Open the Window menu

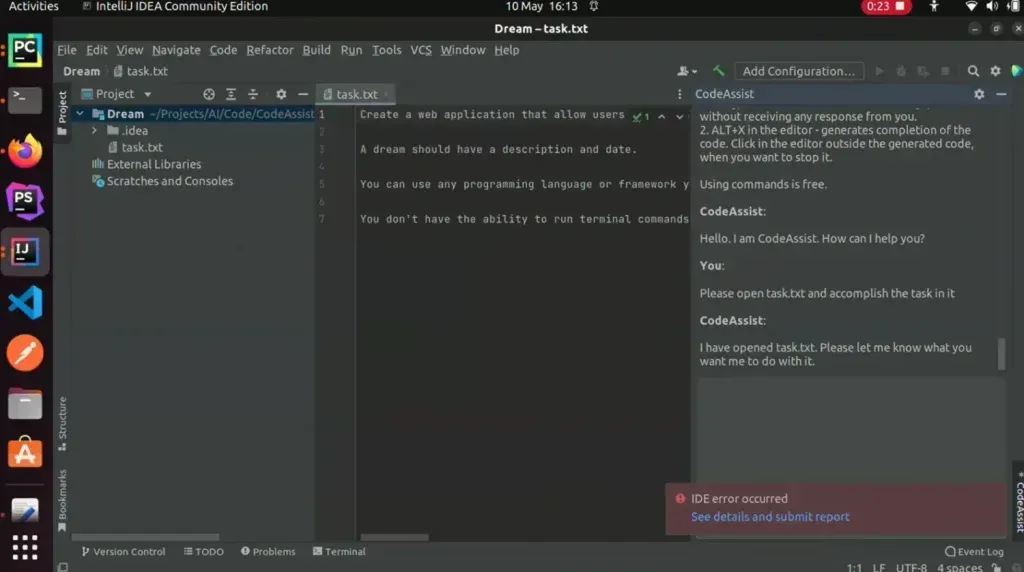[x=463, y=50]
